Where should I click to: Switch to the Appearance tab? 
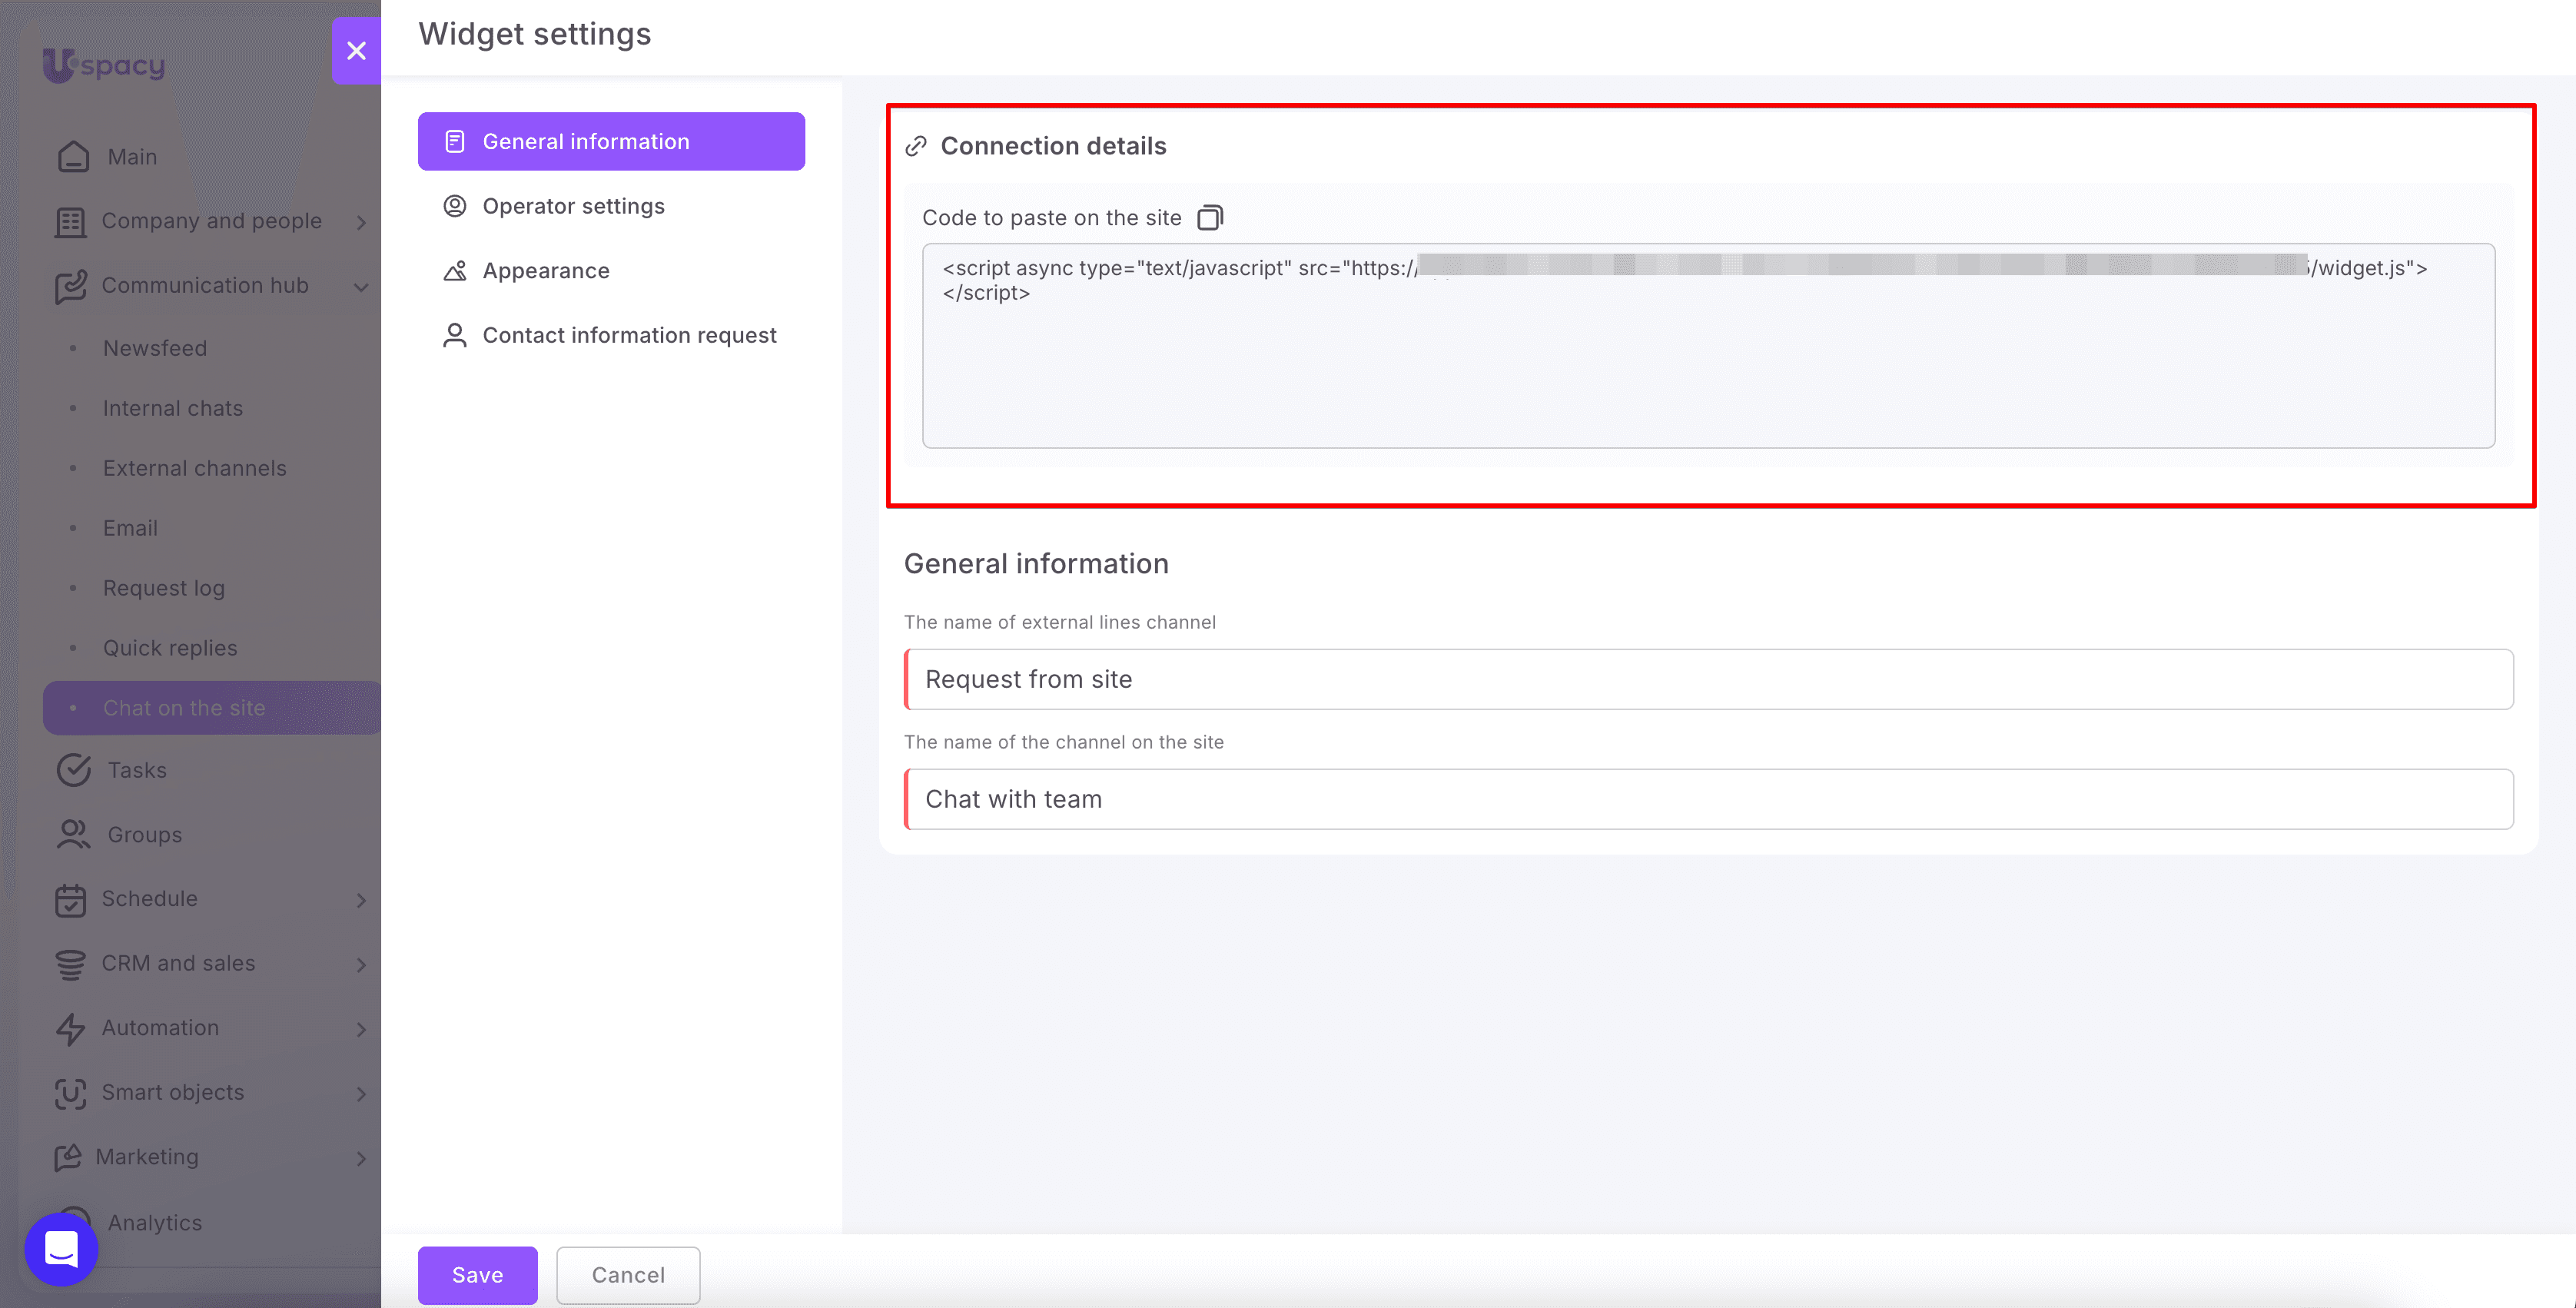[611, 271]
